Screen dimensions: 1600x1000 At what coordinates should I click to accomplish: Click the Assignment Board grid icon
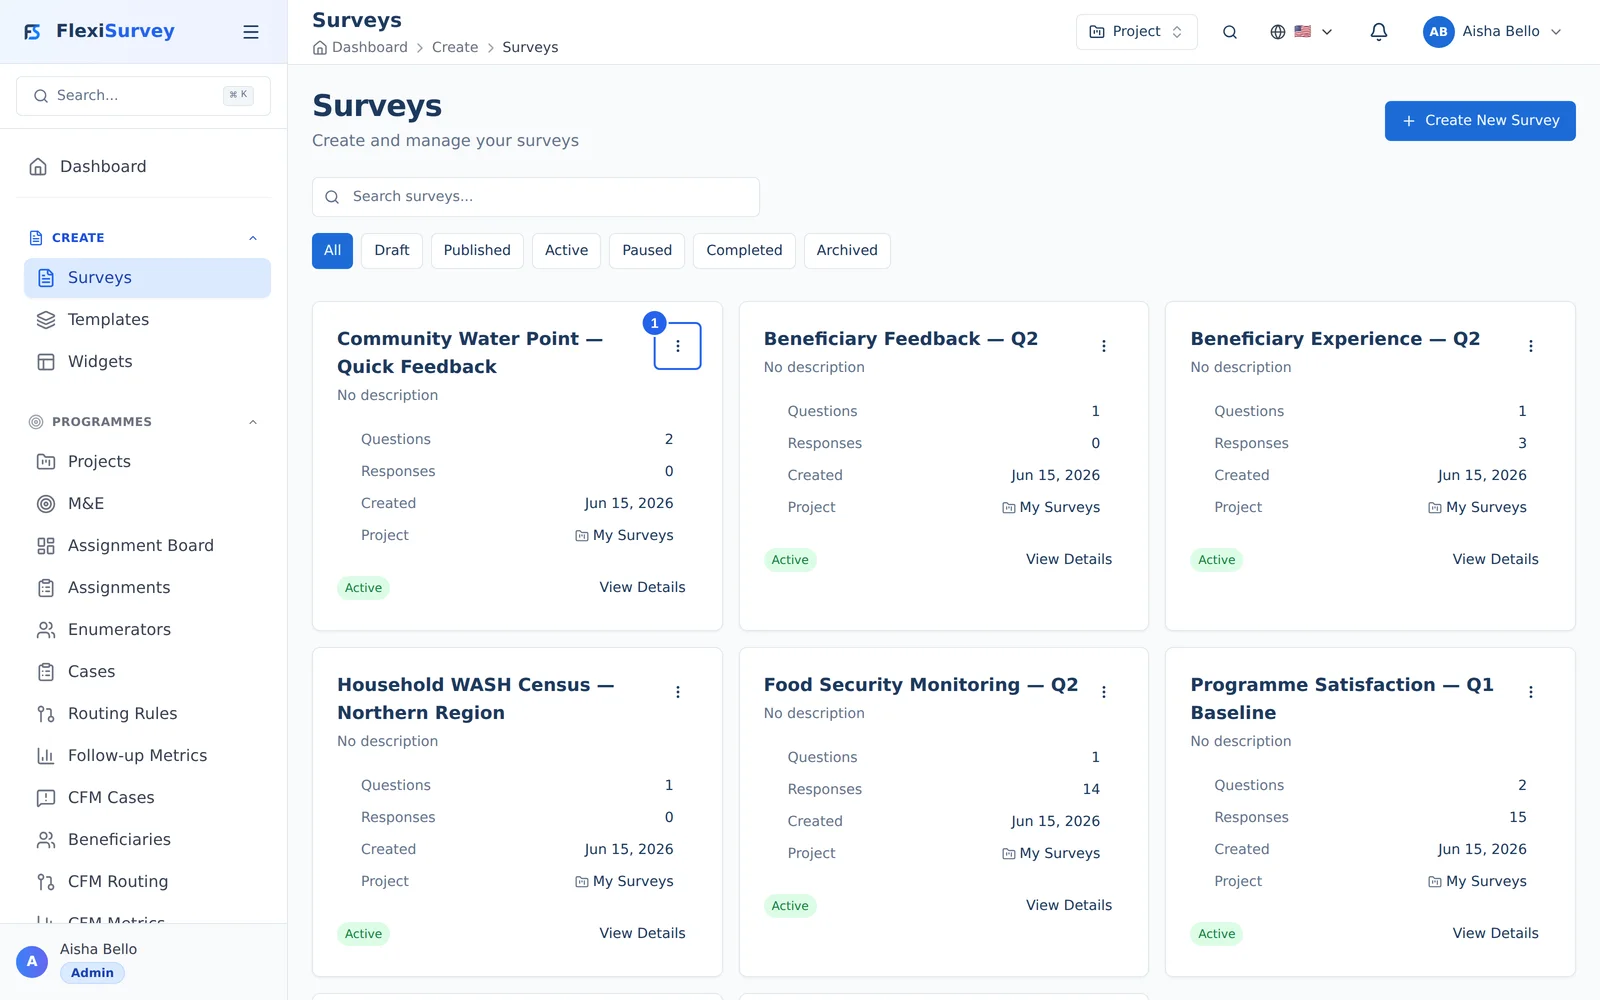[x=46, y=546]
